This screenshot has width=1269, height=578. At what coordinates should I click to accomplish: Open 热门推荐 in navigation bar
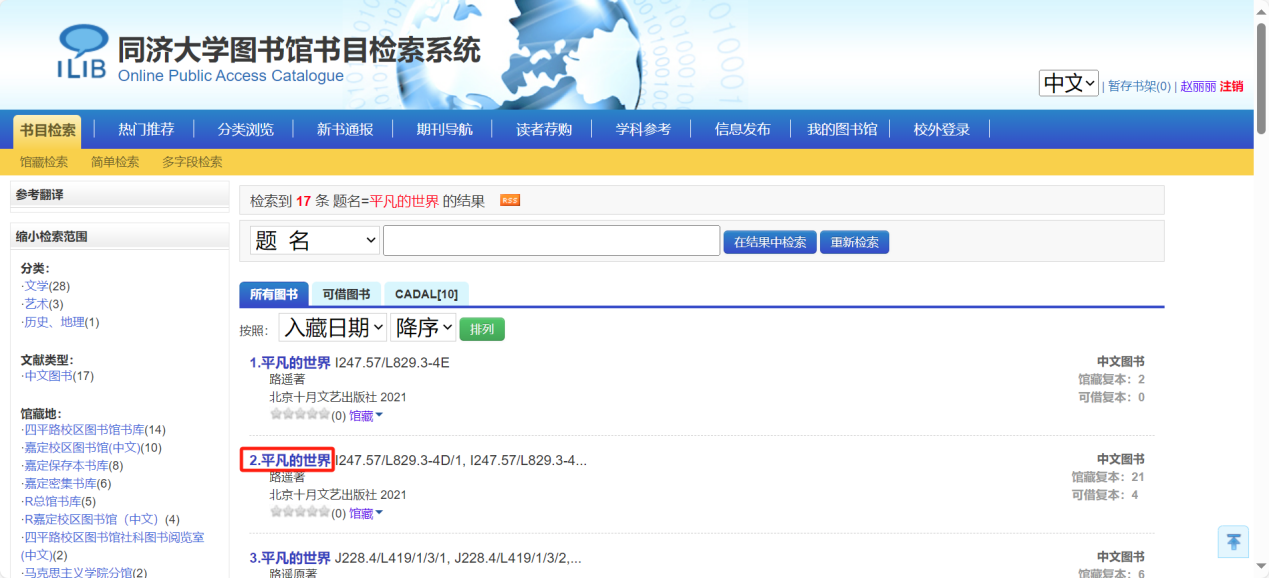coord(146,129)
